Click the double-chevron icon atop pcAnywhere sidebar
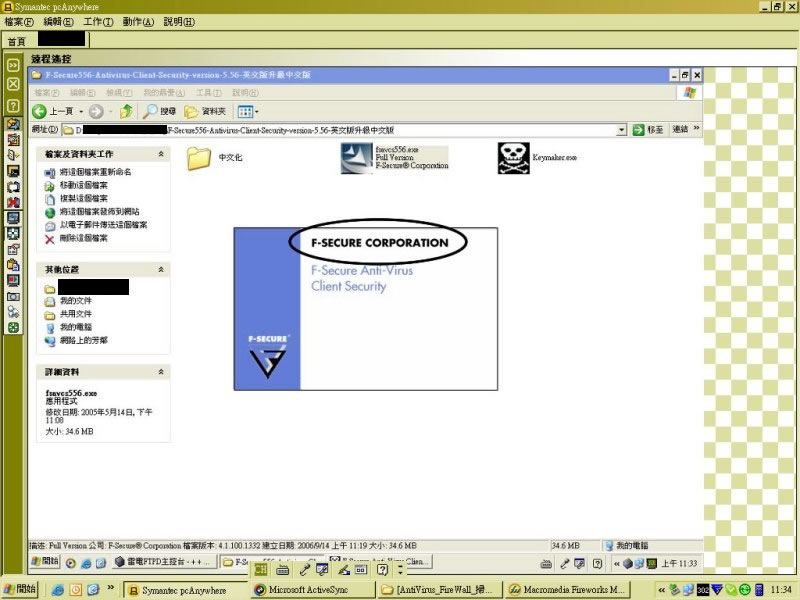 tap(13, 65)
